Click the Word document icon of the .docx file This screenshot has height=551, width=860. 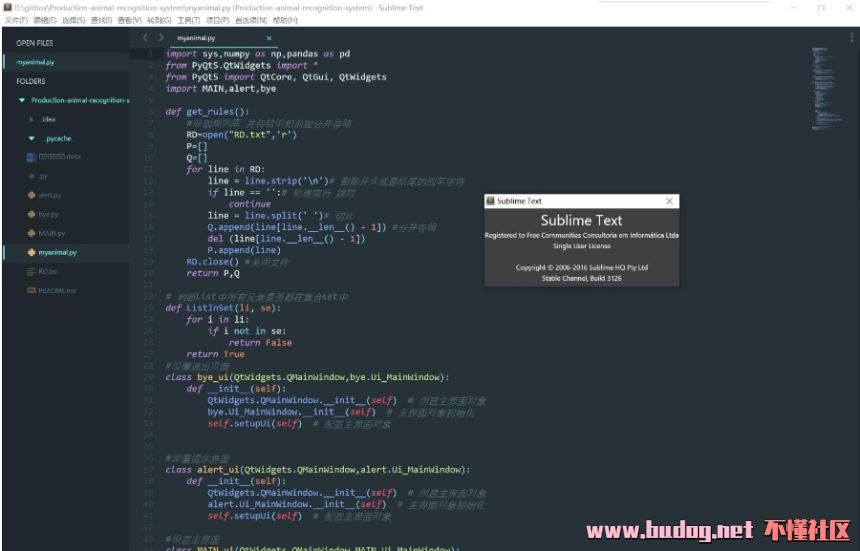[x=31, y=157]
